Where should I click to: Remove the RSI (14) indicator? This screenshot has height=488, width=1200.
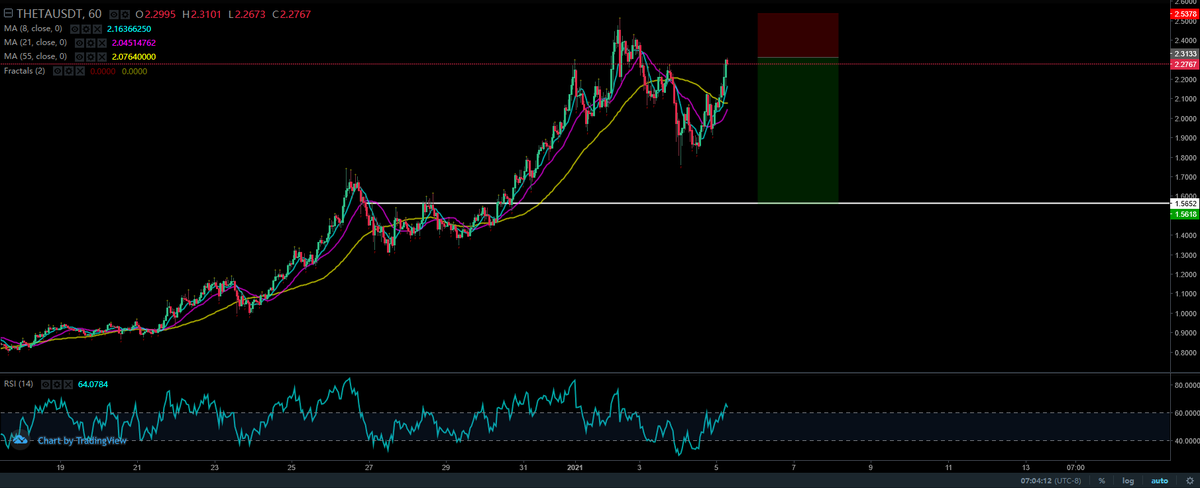click(x=68, y=385)
